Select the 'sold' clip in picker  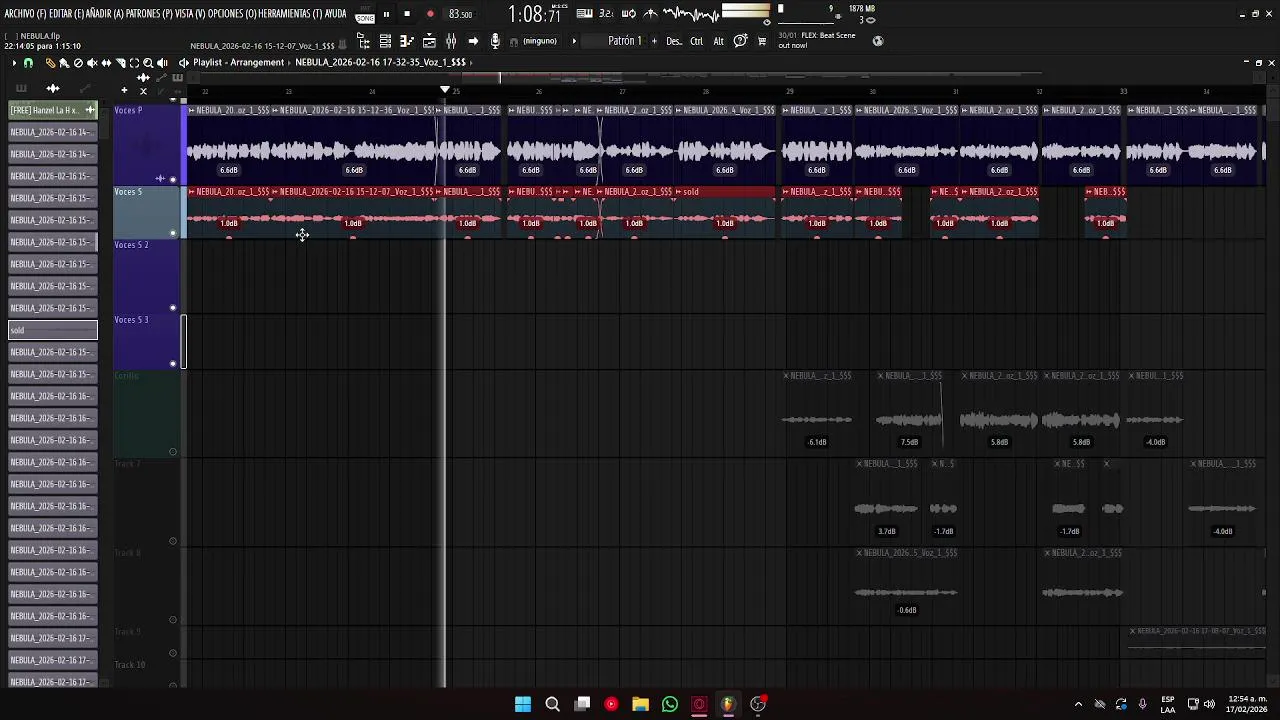click(53, 330)
